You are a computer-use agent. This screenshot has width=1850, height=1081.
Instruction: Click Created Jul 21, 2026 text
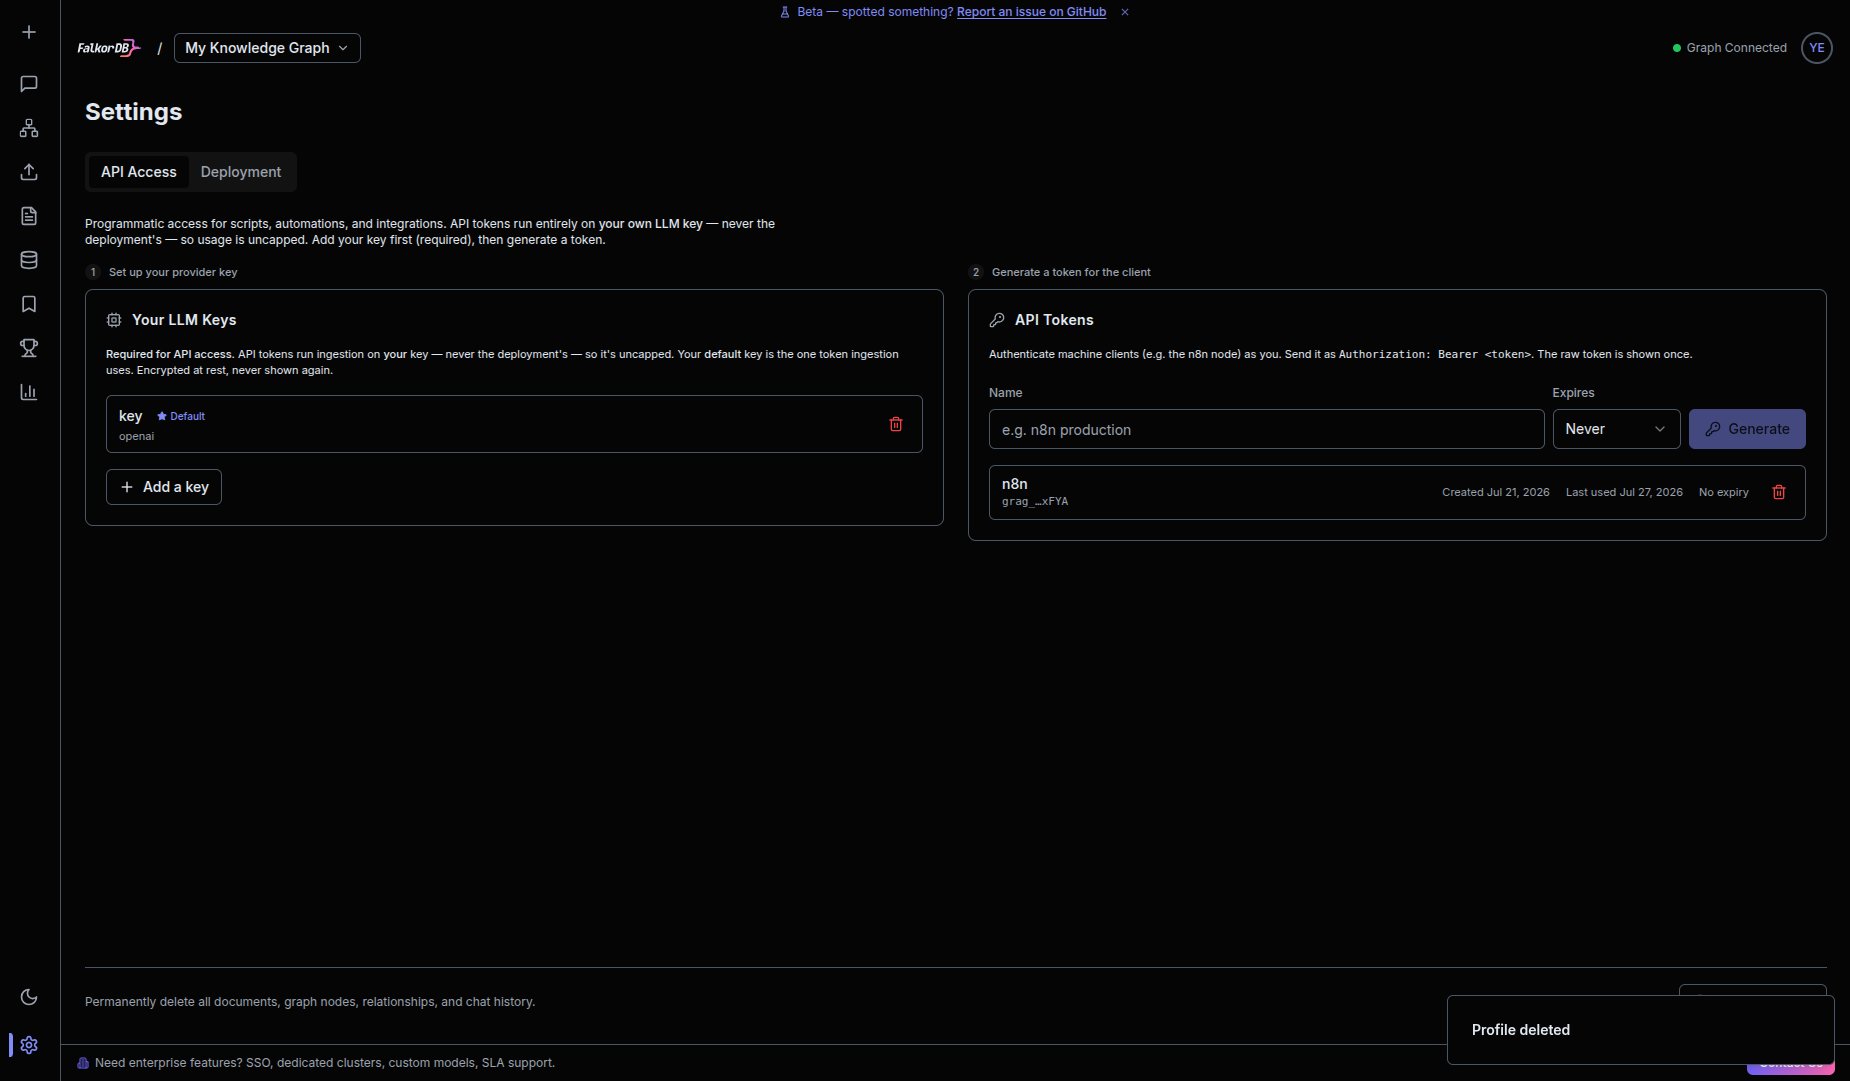pos(1496,492)
